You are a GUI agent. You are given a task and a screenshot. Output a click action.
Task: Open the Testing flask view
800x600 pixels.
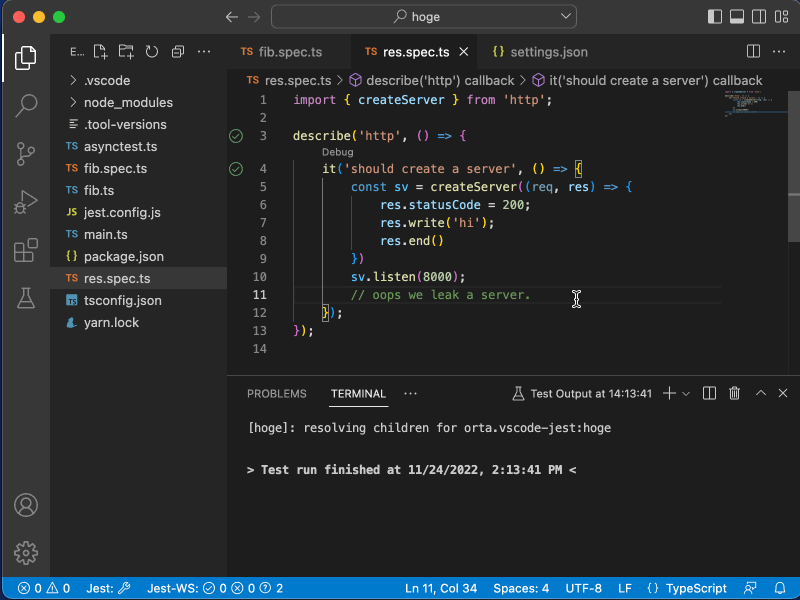(x=25, y=297)
